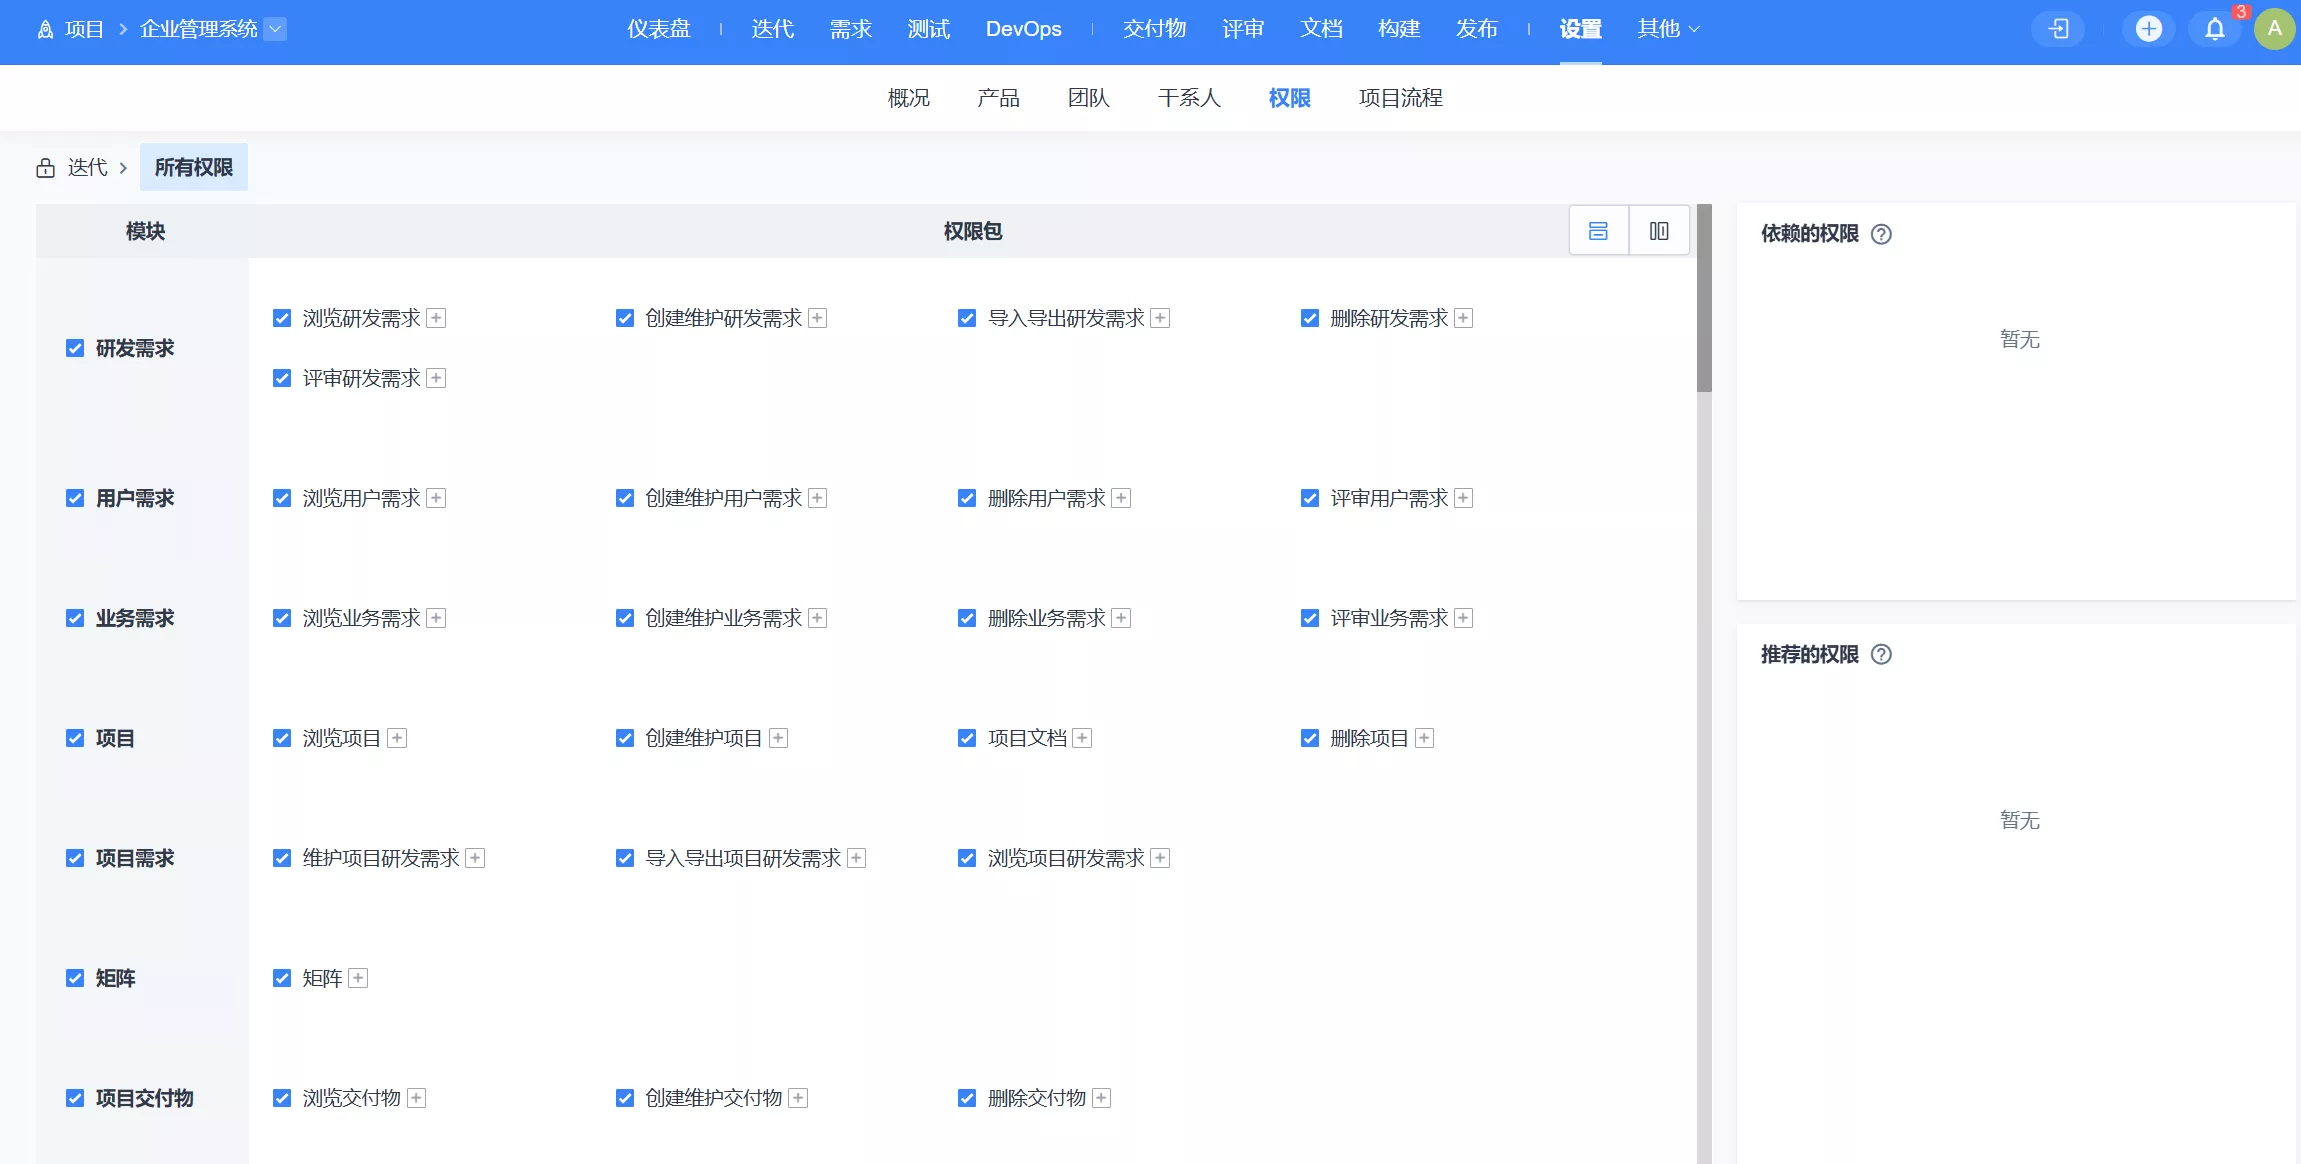This screenshot has width=2301, height=1164.
Task: Click 所有权限 breadcrumb button
Action: tap(194, 168)
